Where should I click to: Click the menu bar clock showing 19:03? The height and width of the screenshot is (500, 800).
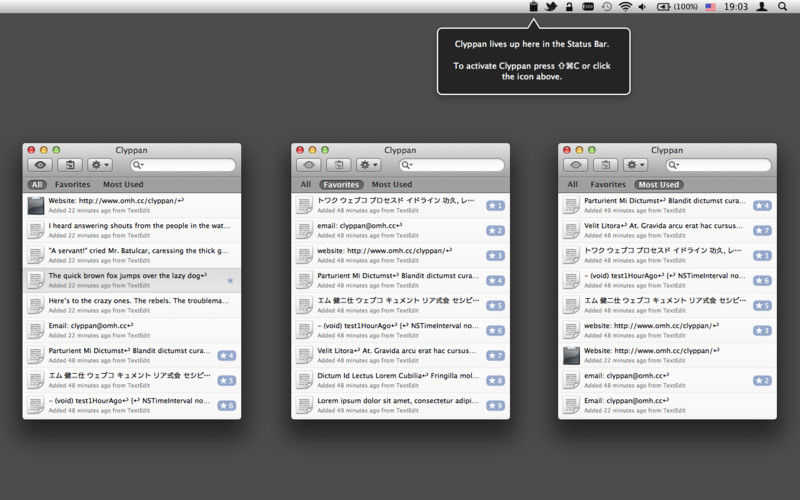736,7
